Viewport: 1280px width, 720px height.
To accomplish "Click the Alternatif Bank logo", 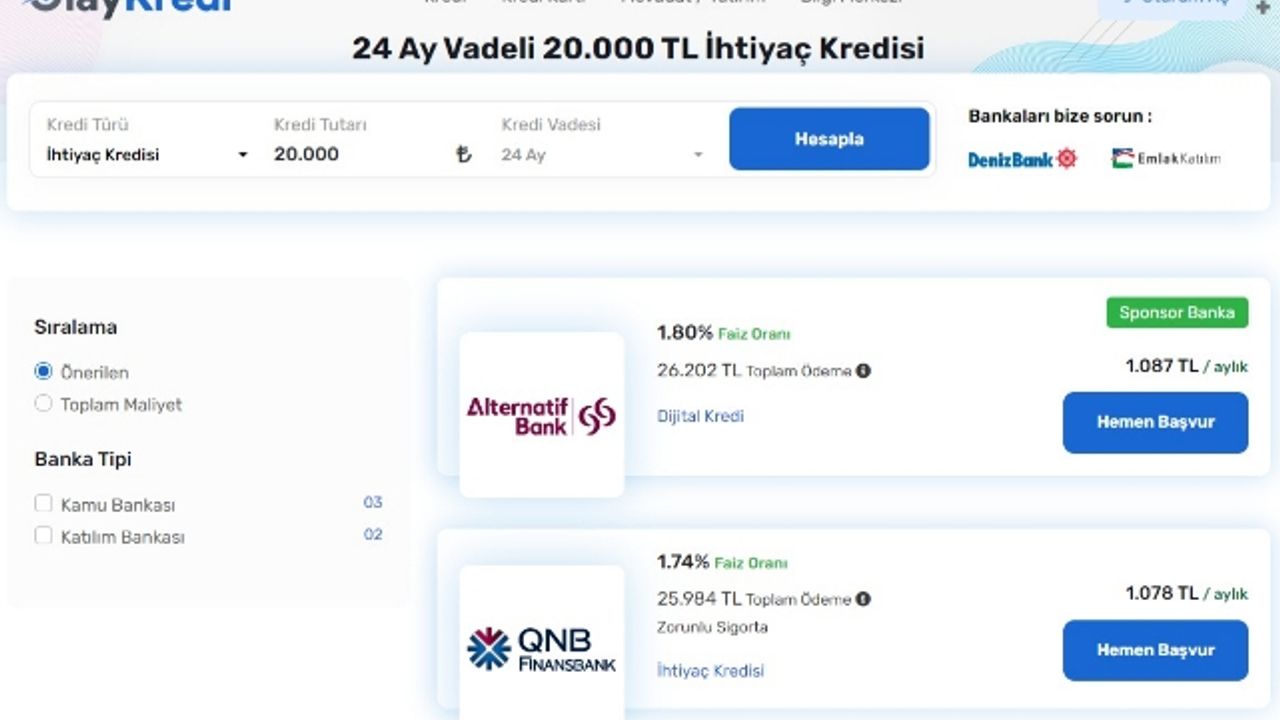I will [541, 415].
